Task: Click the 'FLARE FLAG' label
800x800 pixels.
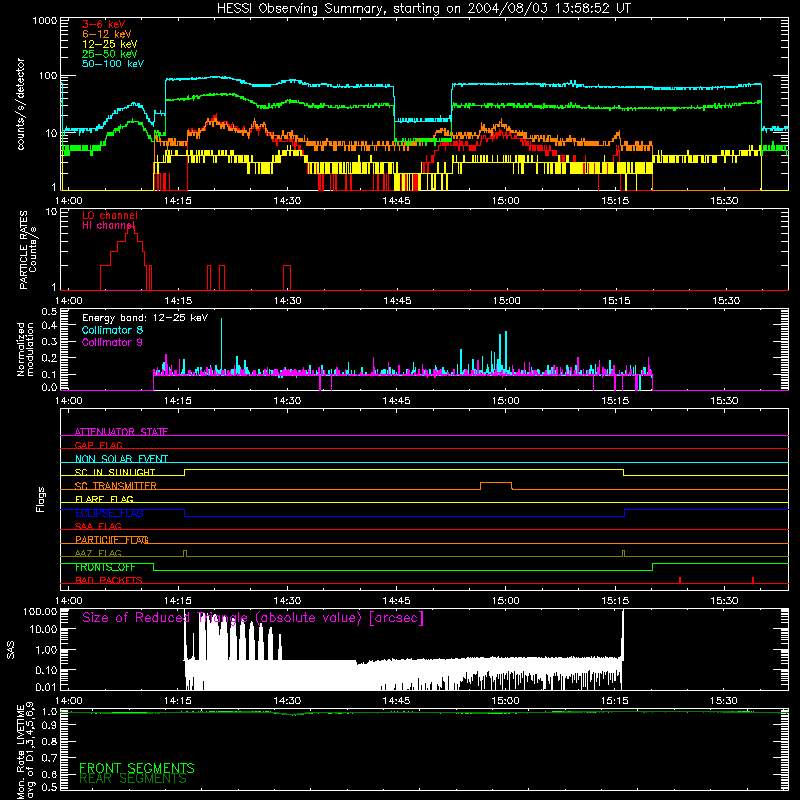Action: [x=104, y=499]
